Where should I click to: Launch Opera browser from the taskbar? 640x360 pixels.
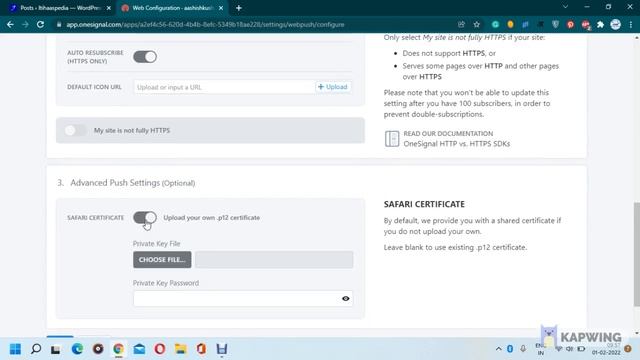(x=160, y=349)
